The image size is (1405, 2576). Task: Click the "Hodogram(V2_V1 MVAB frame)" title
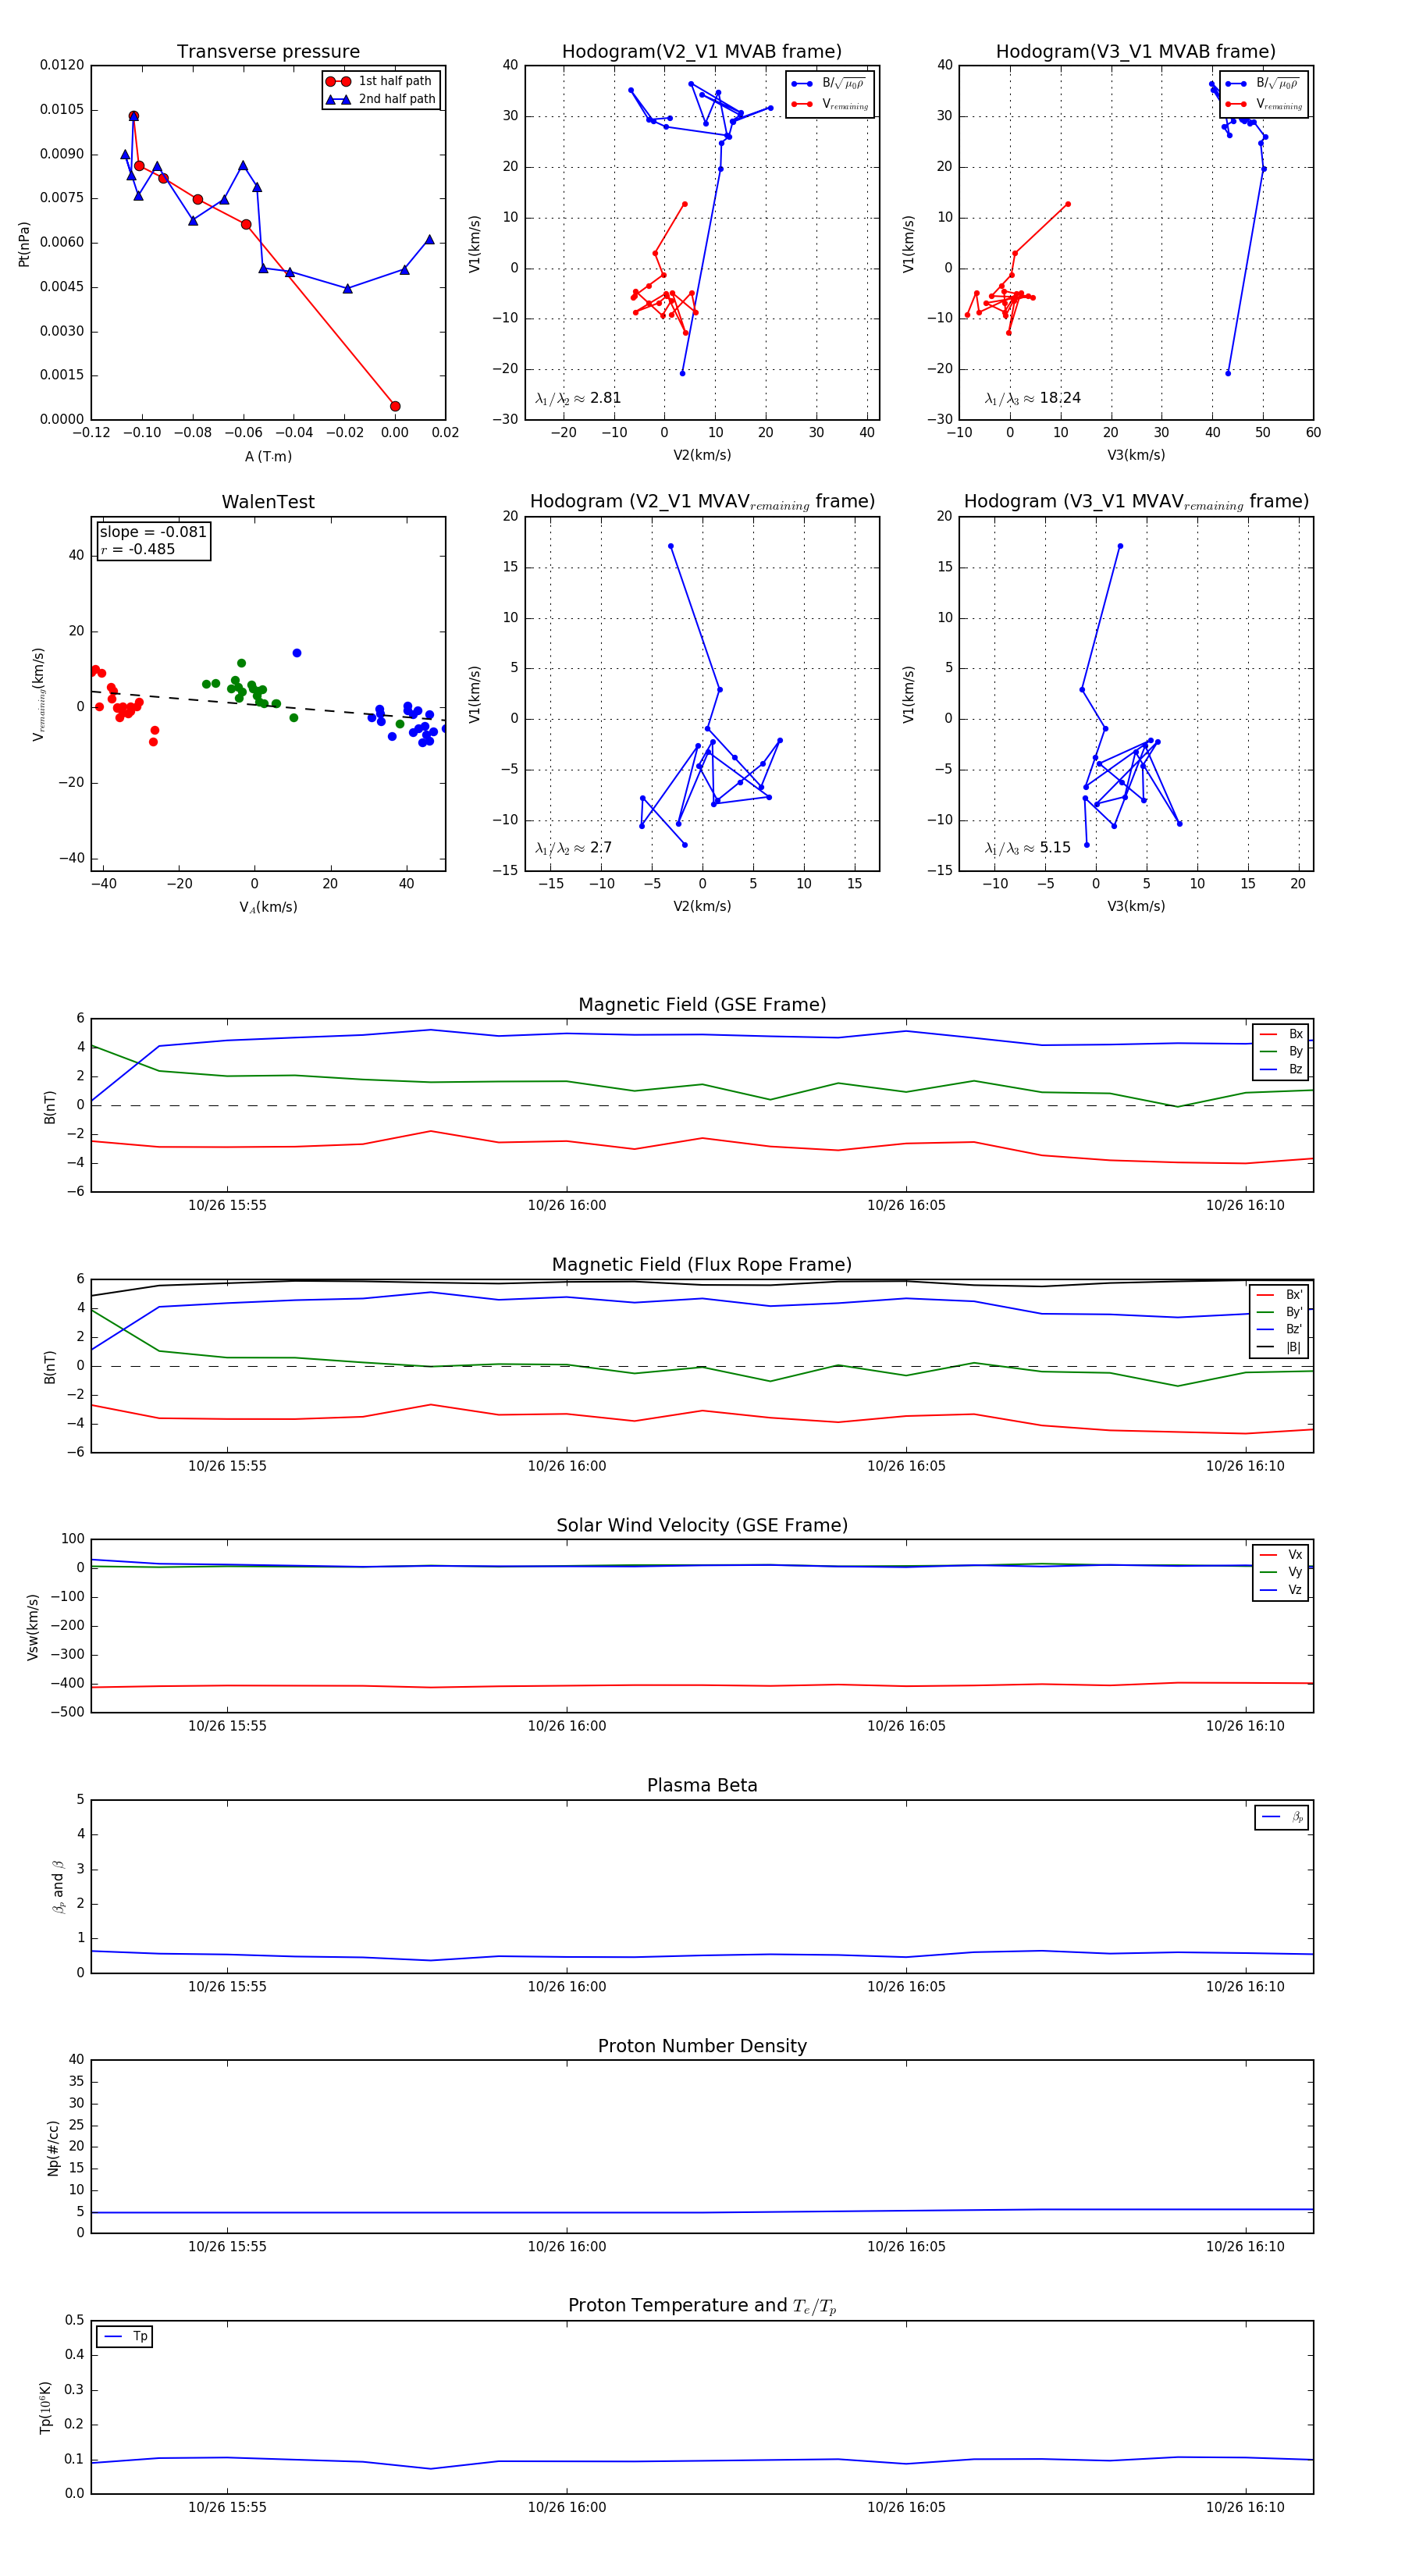click(x=702, y=52)
